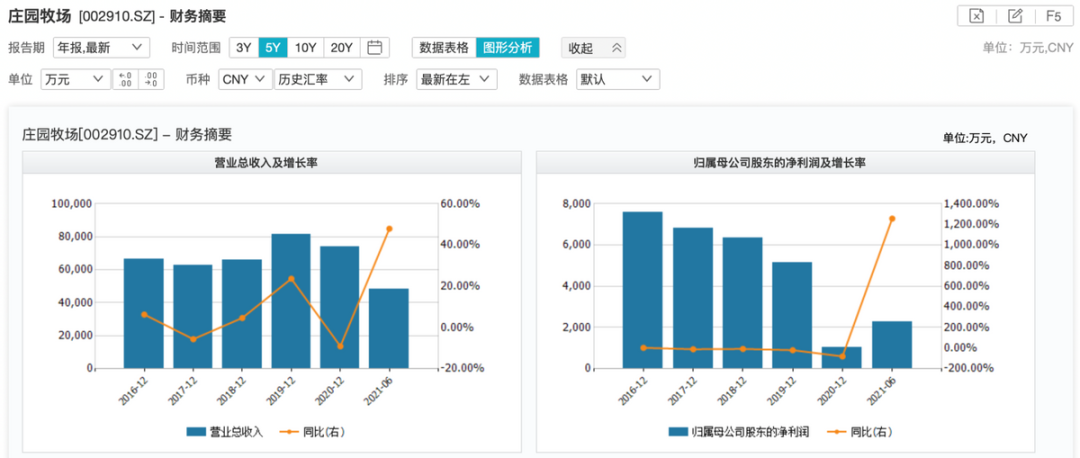The image size is (1080, 458).
Task: Collapse panel with 收起 button
Action: pos(594,48)
